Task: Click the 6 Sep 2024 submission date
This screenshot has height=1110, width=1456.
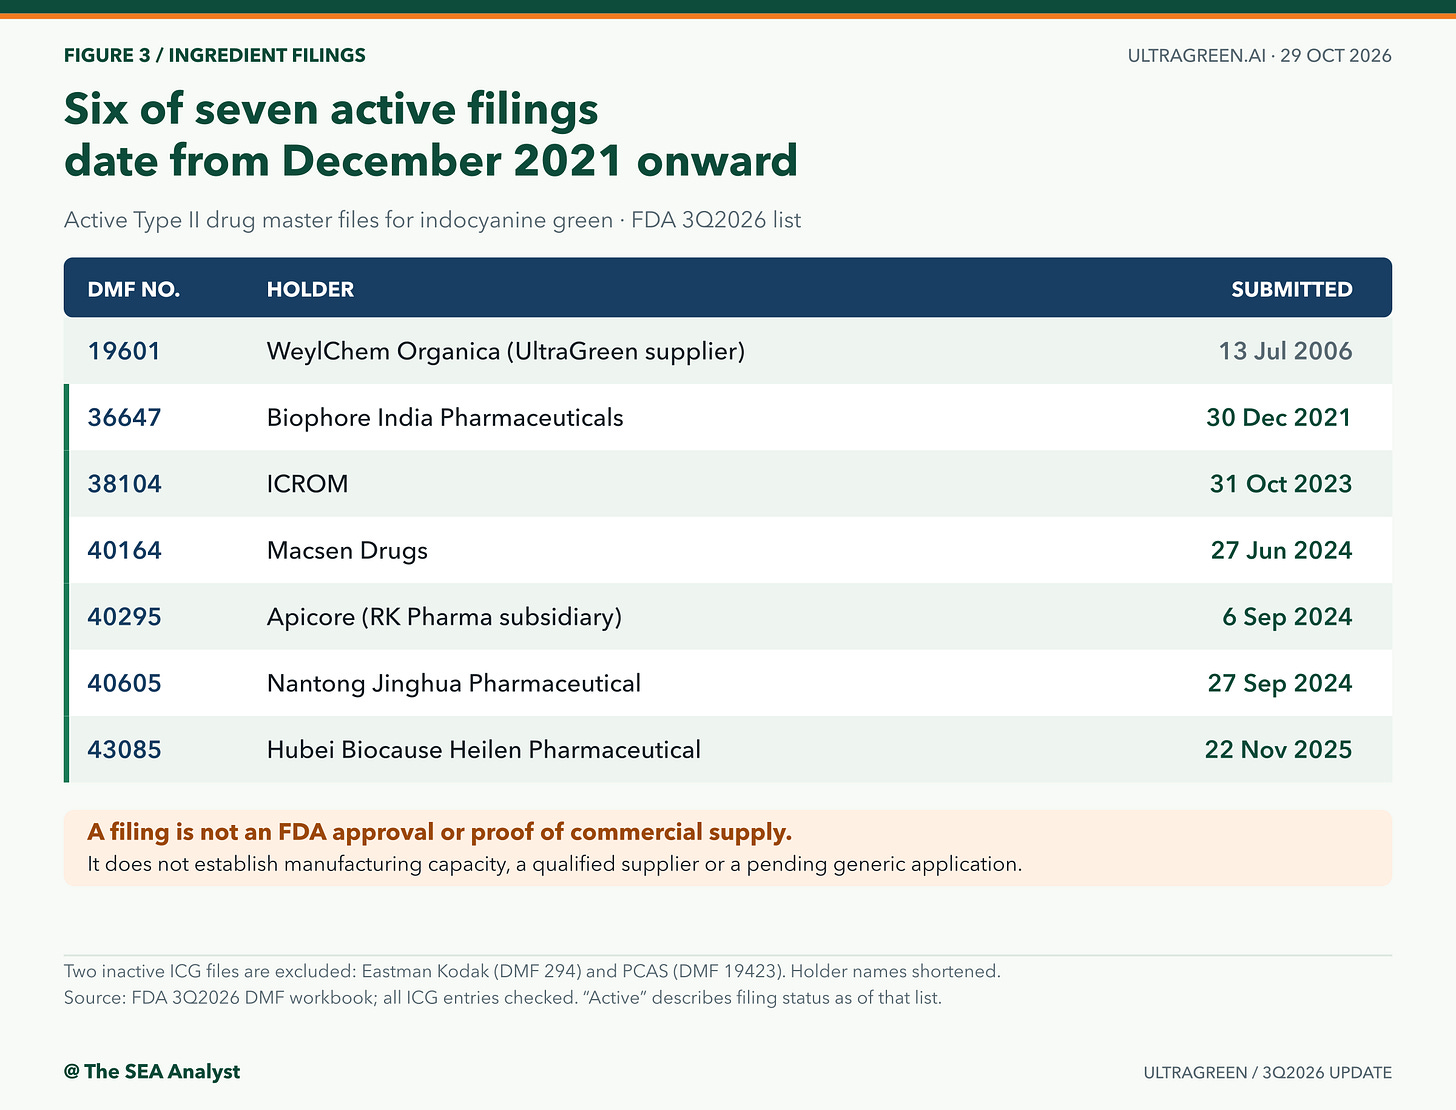Action: pyautogui.click(x=1287, y=617)
